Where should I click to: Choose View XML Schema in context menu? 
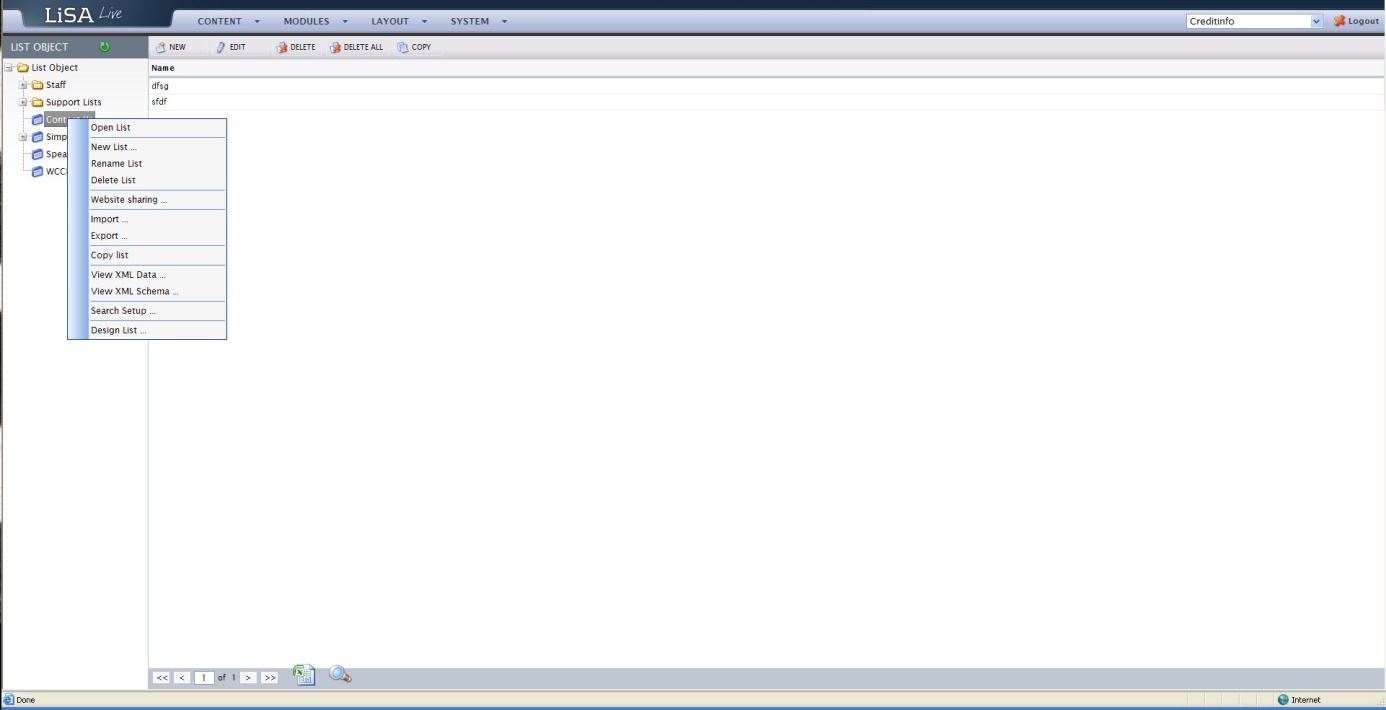tap(134, 292)
